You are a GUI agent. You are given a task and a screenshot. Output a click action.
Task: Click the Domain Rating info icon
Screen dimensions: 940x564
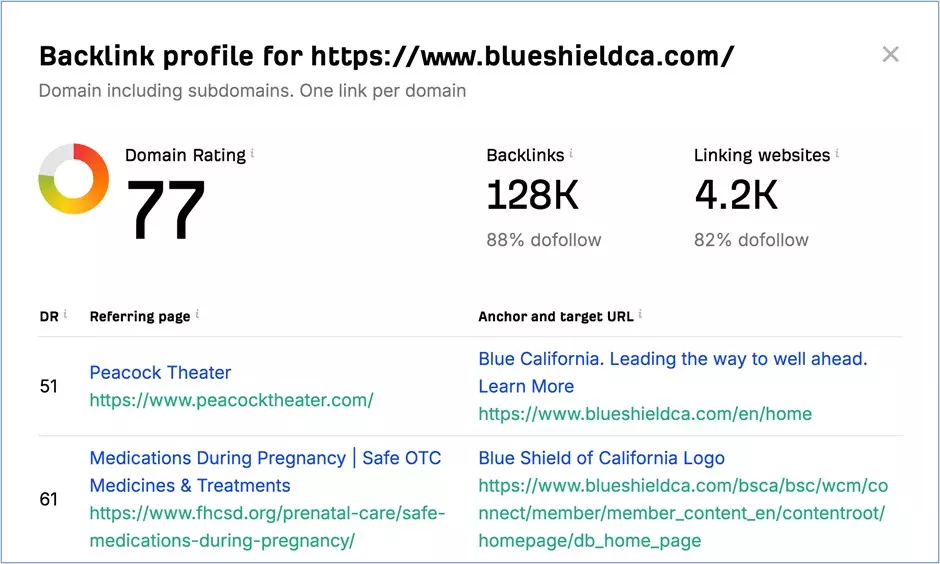pos(252,153)
